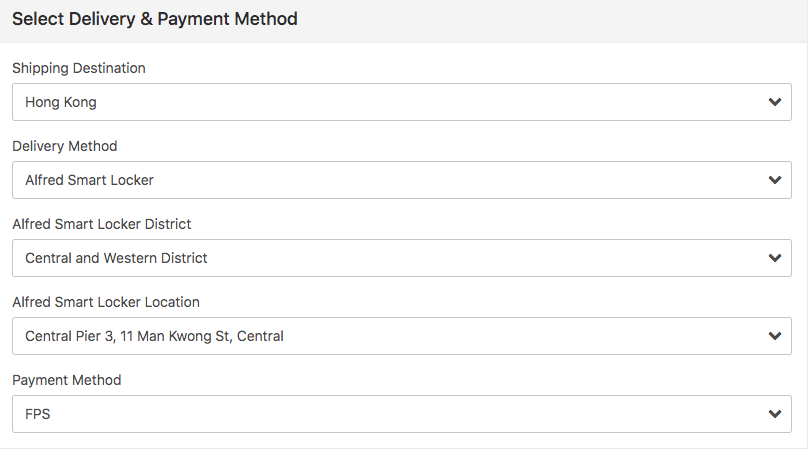The height and width of the screenshot is (449, 809).
Task: Open the Alfred Smart Locker delivery dropdown
Action: [400, 180]
